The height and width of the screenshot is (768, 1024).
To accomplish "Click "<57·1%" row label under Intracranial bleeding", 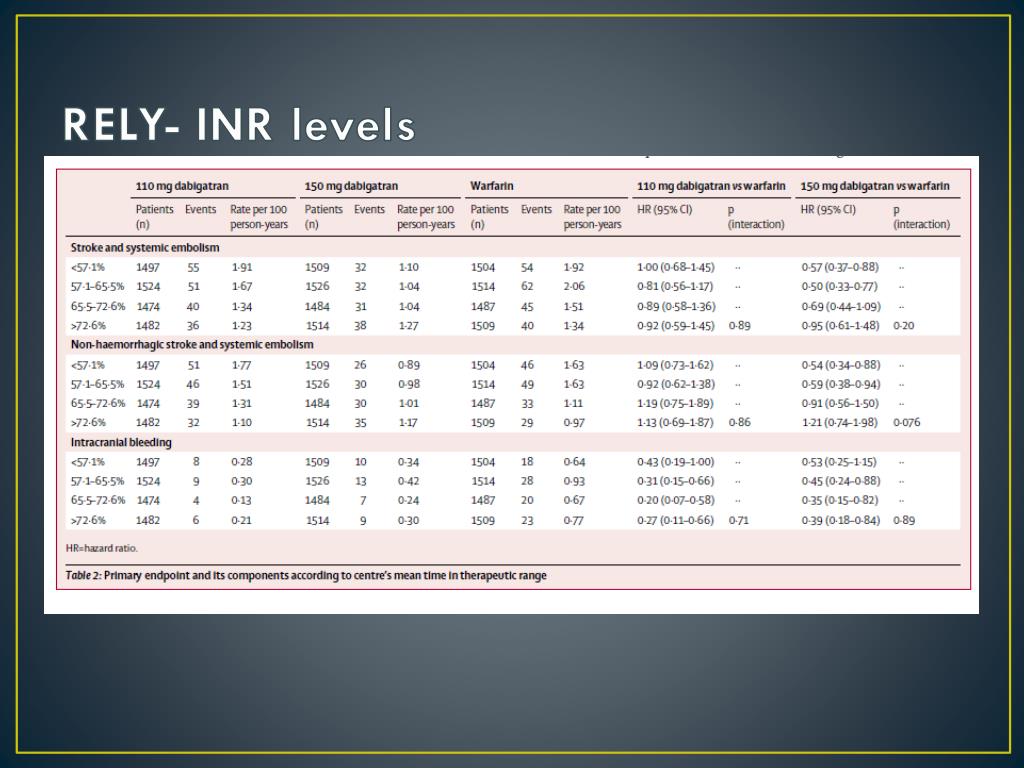I will (88, 462).
